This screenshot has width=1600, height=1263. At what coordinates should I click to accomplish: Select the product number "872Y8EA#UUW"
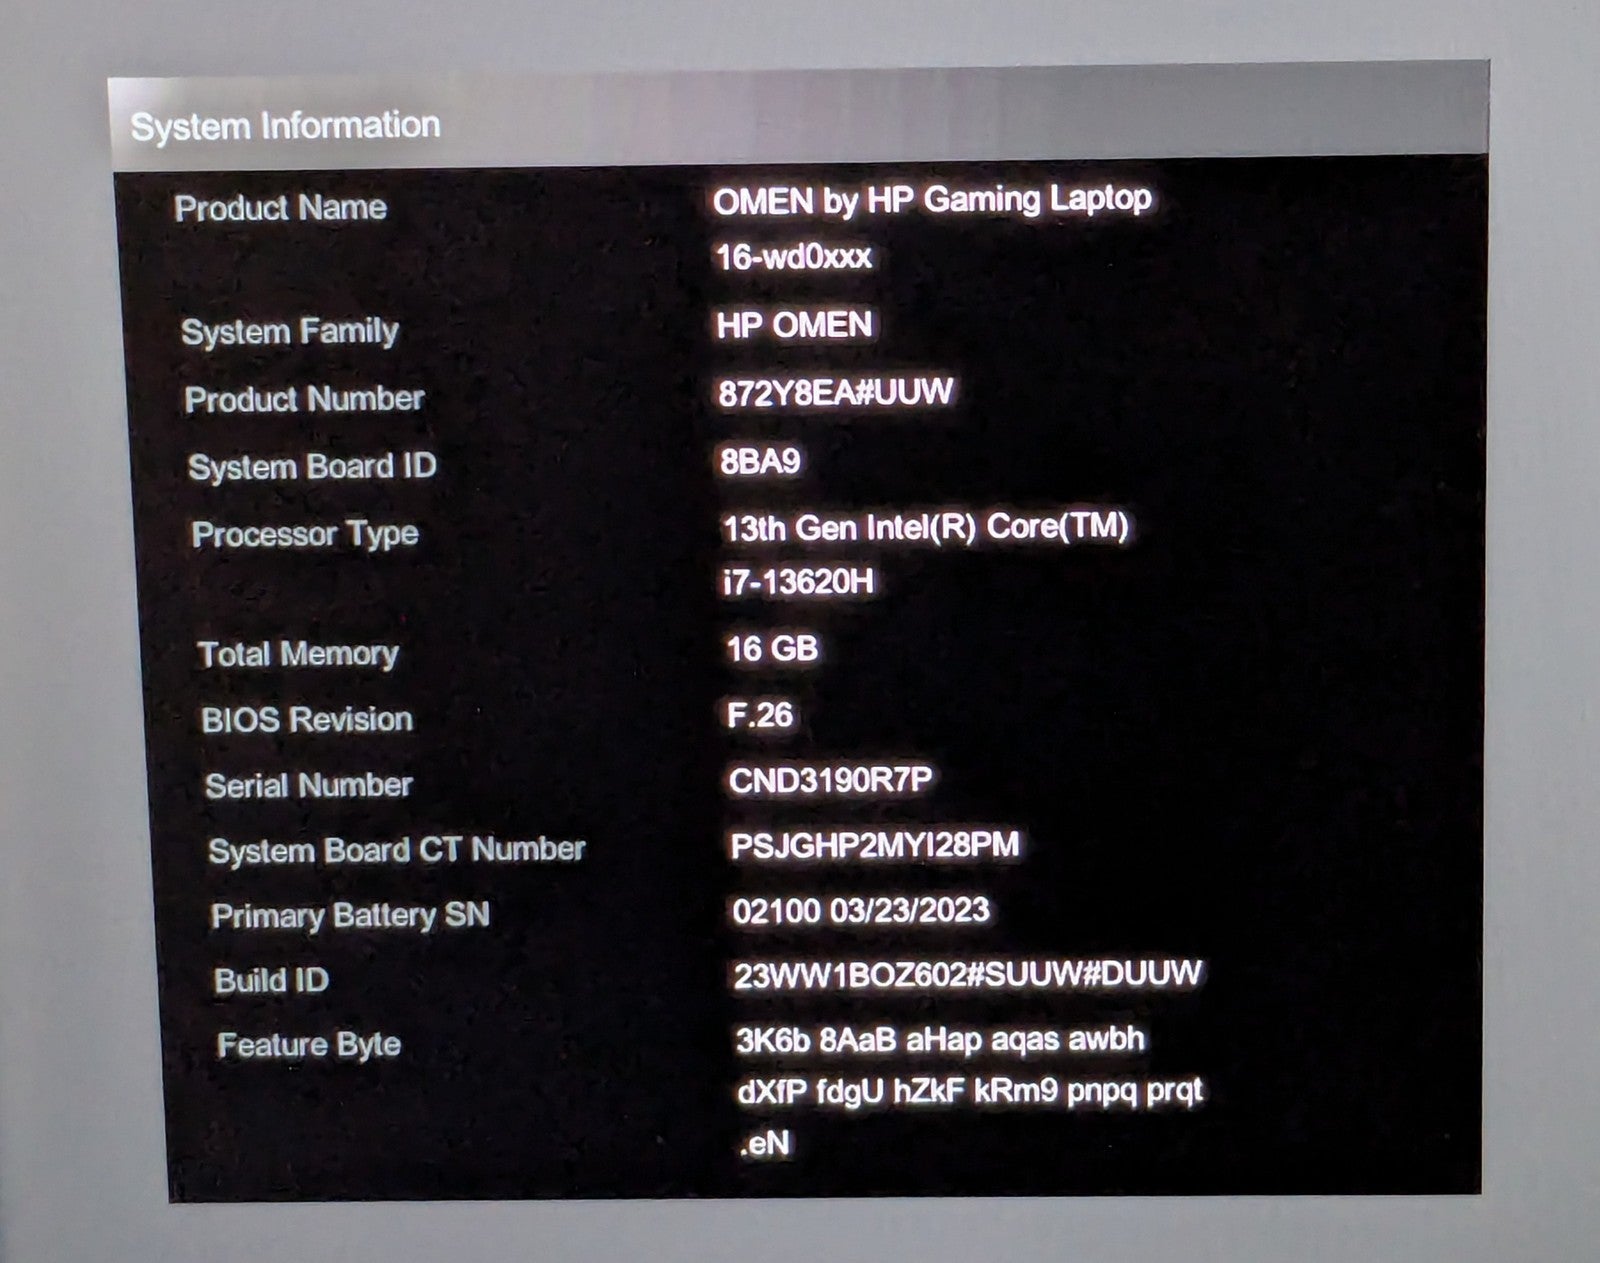pos(836,392)
